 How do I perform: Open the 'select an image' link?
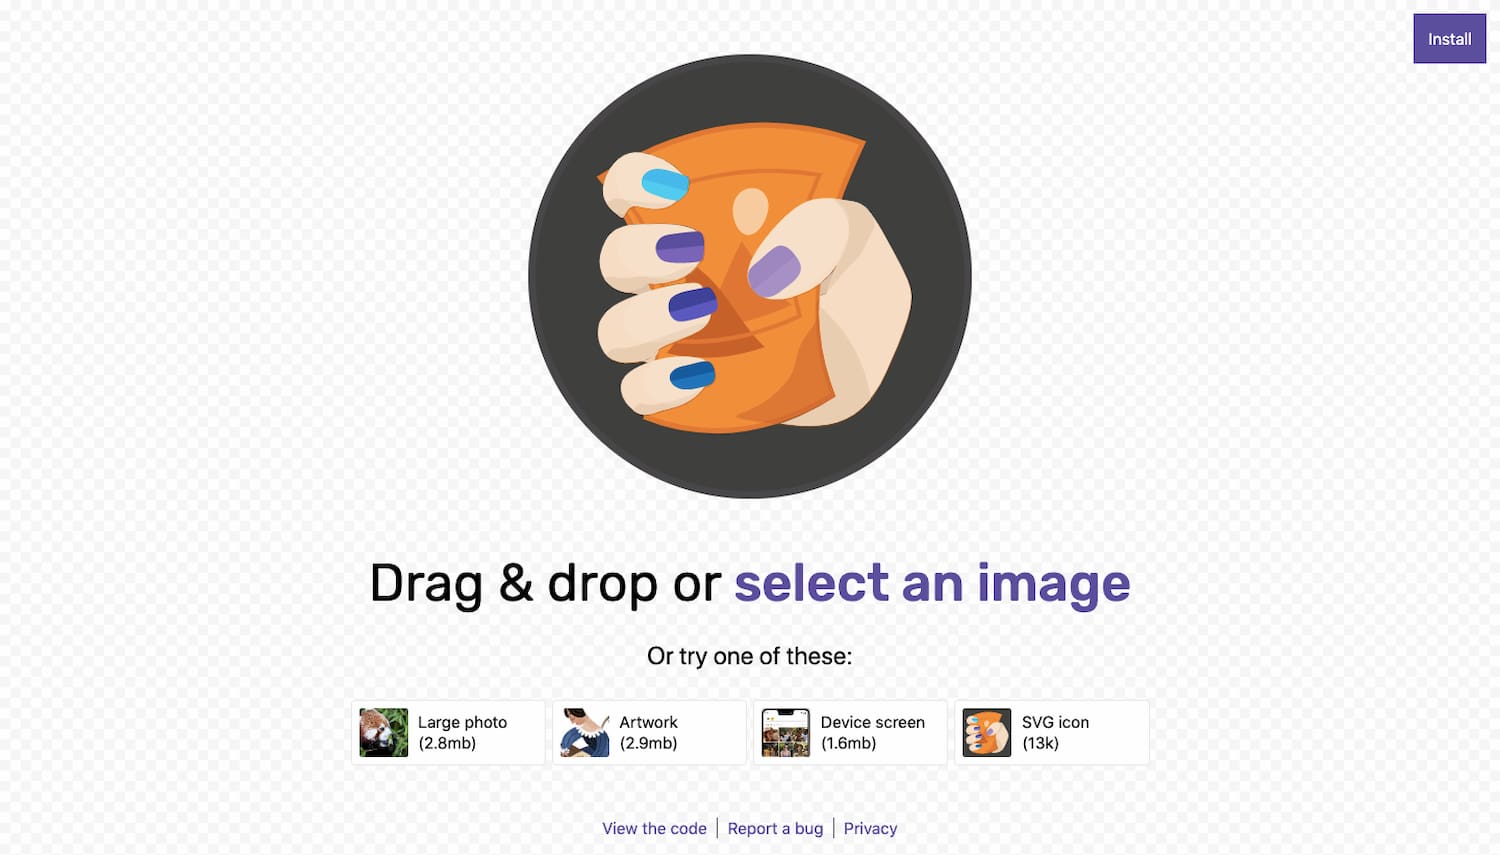[x=932, y=583]
